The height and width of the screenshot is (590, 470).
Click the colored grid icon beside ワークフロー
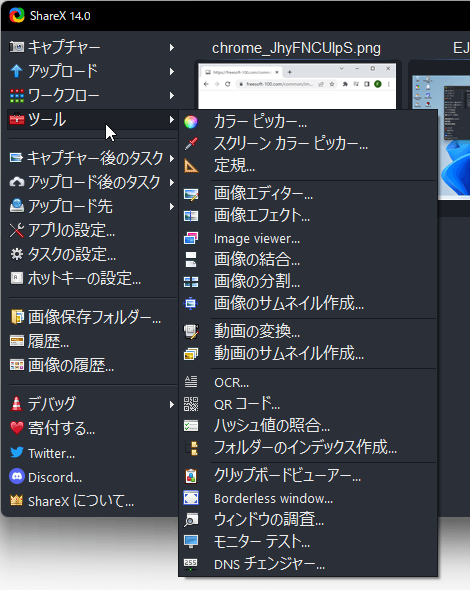[x=17, y=96]
